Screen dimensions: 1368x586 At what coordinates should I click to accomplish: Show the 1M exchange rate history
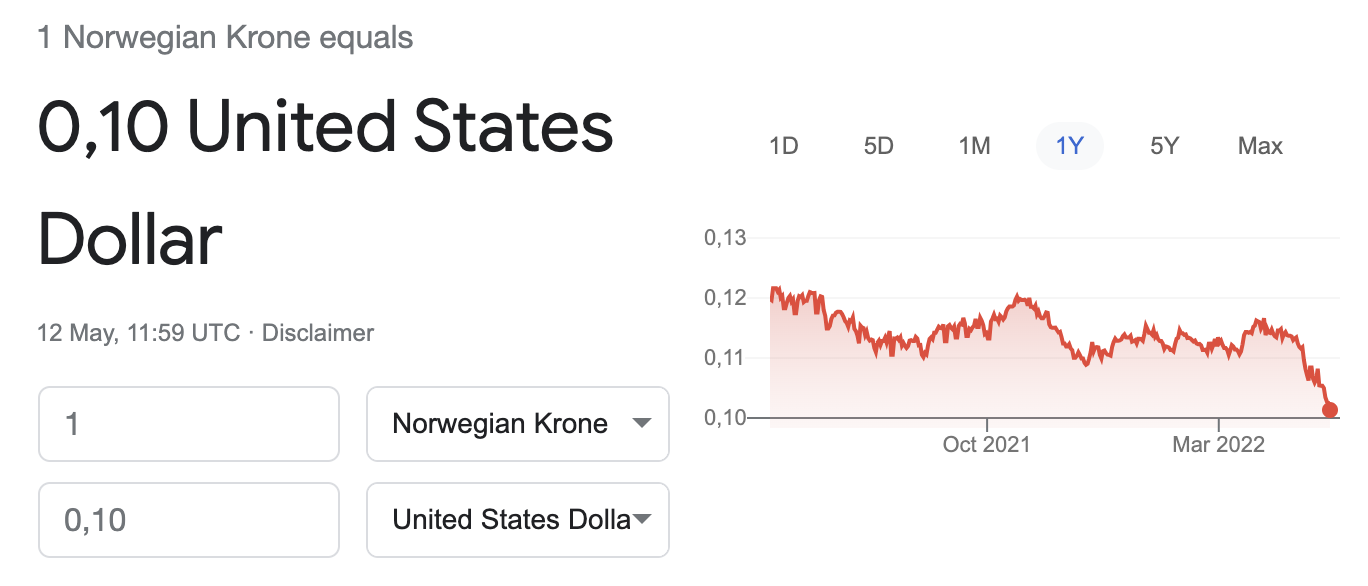[x=974, y=146]
